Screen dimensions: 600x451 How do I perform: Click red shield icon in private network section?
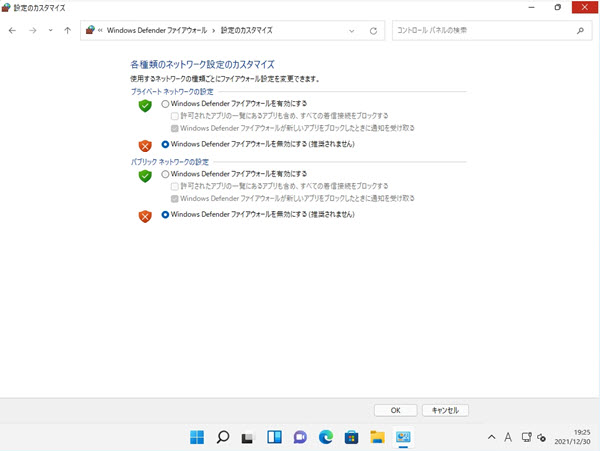145,145
